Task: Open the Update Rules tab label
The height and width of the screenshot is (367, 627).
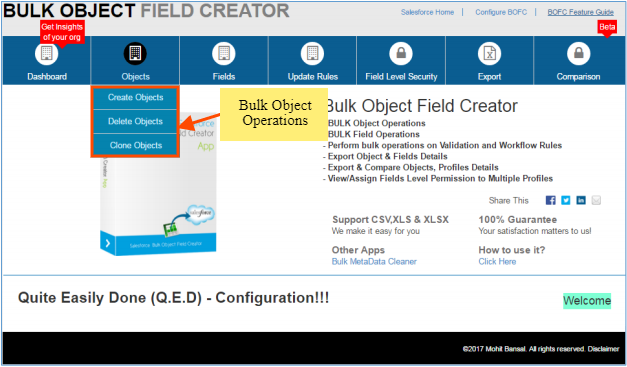Action: coord(313,77)
